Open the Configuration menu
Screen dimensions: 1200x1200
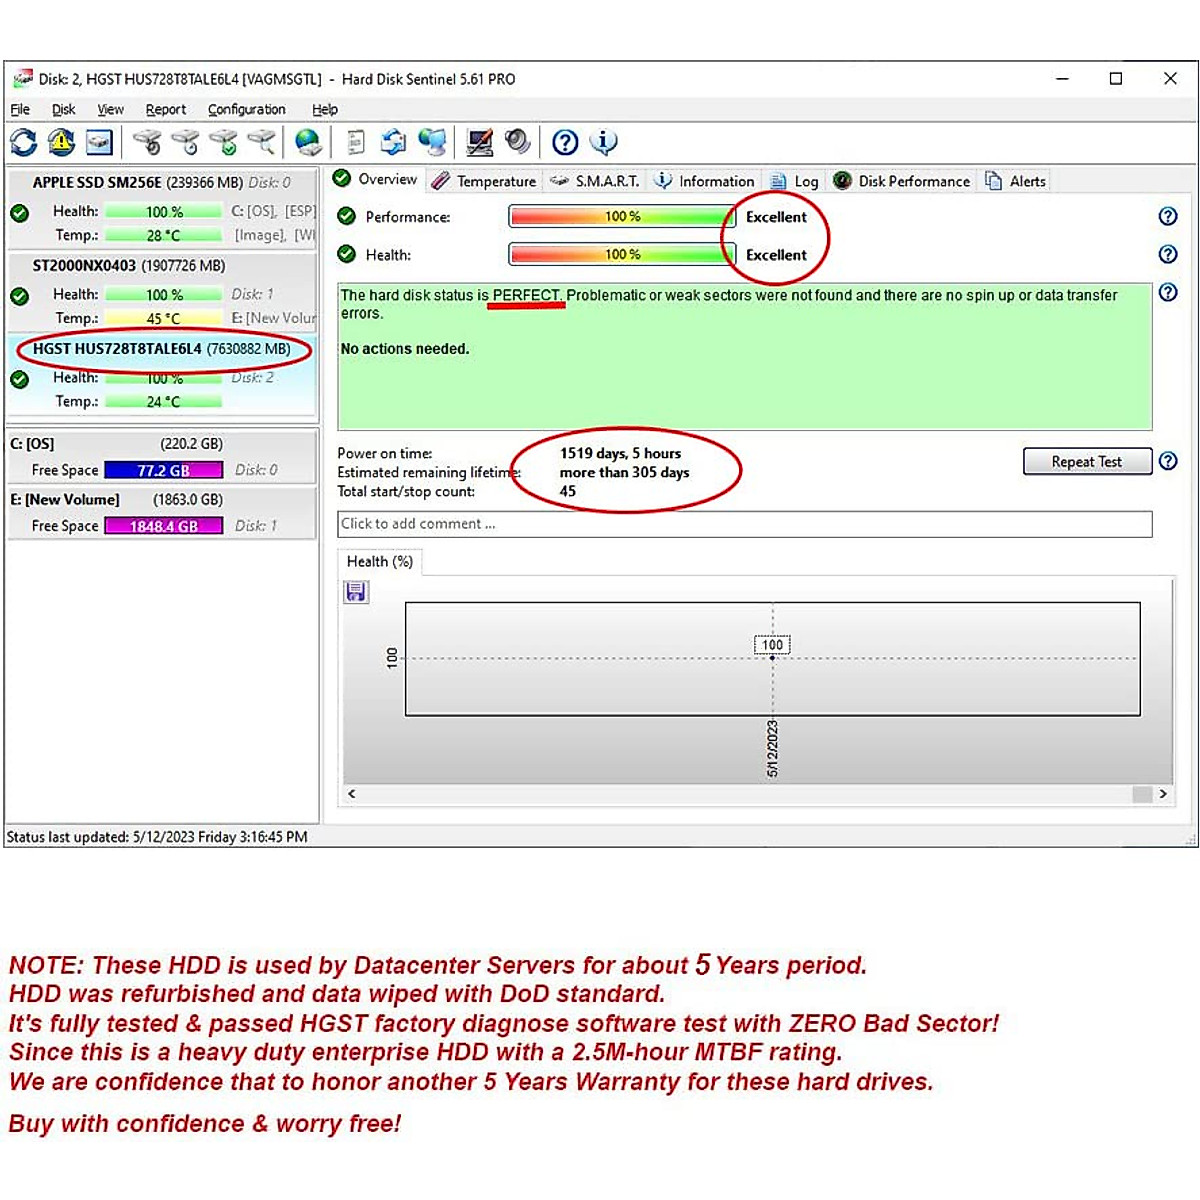(246, 109)
